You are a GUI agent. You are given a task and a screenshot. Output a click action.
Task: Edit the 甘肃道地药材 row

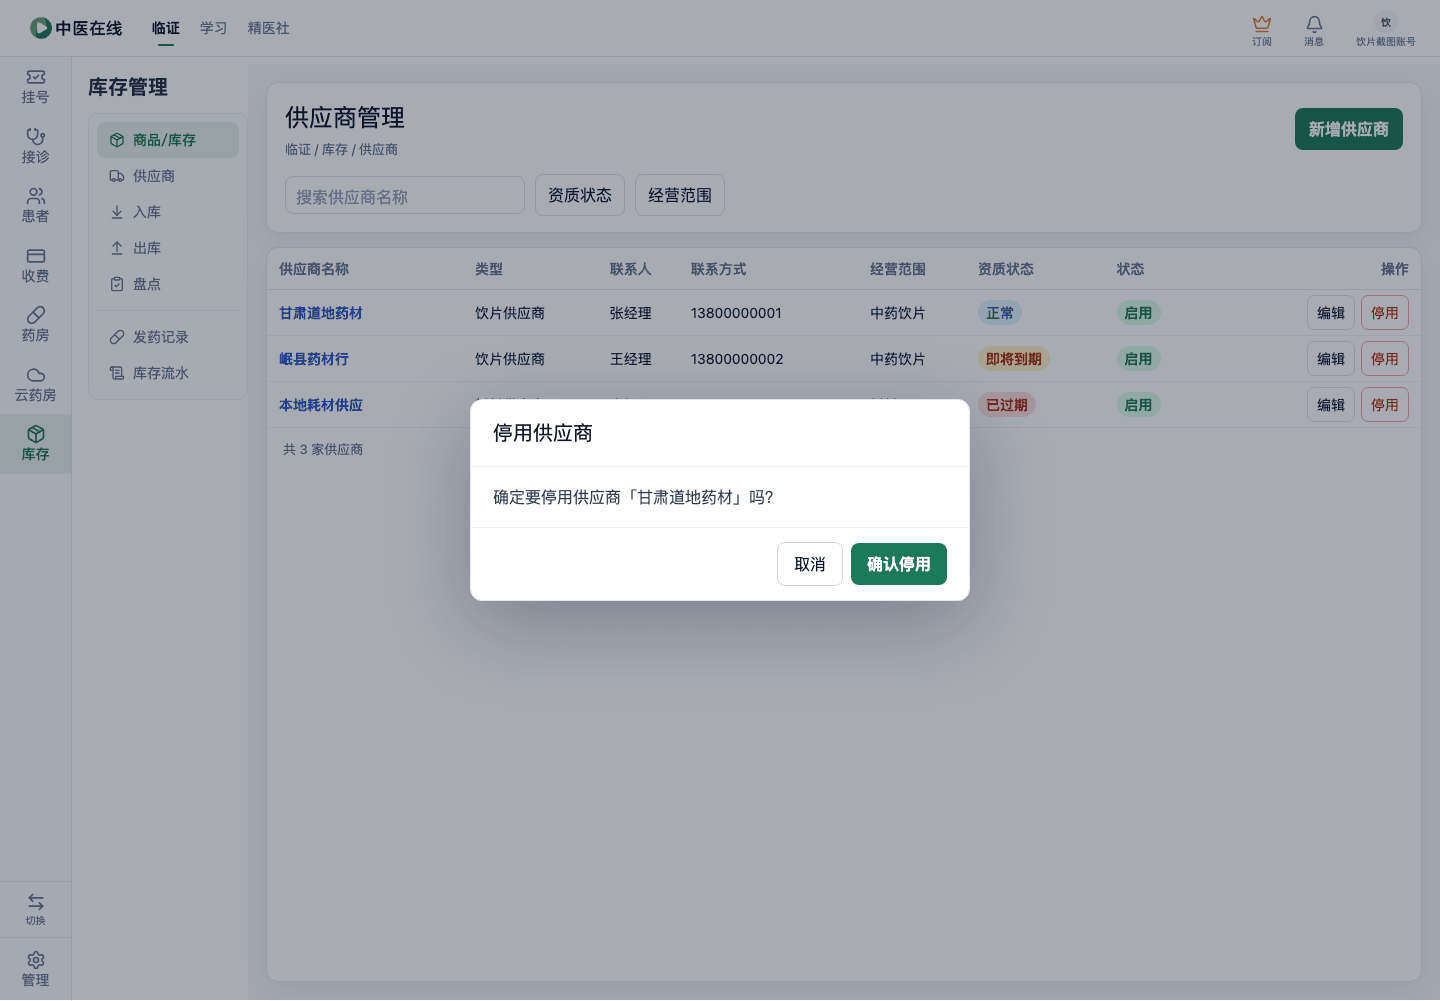click(x=1331, y=313)
